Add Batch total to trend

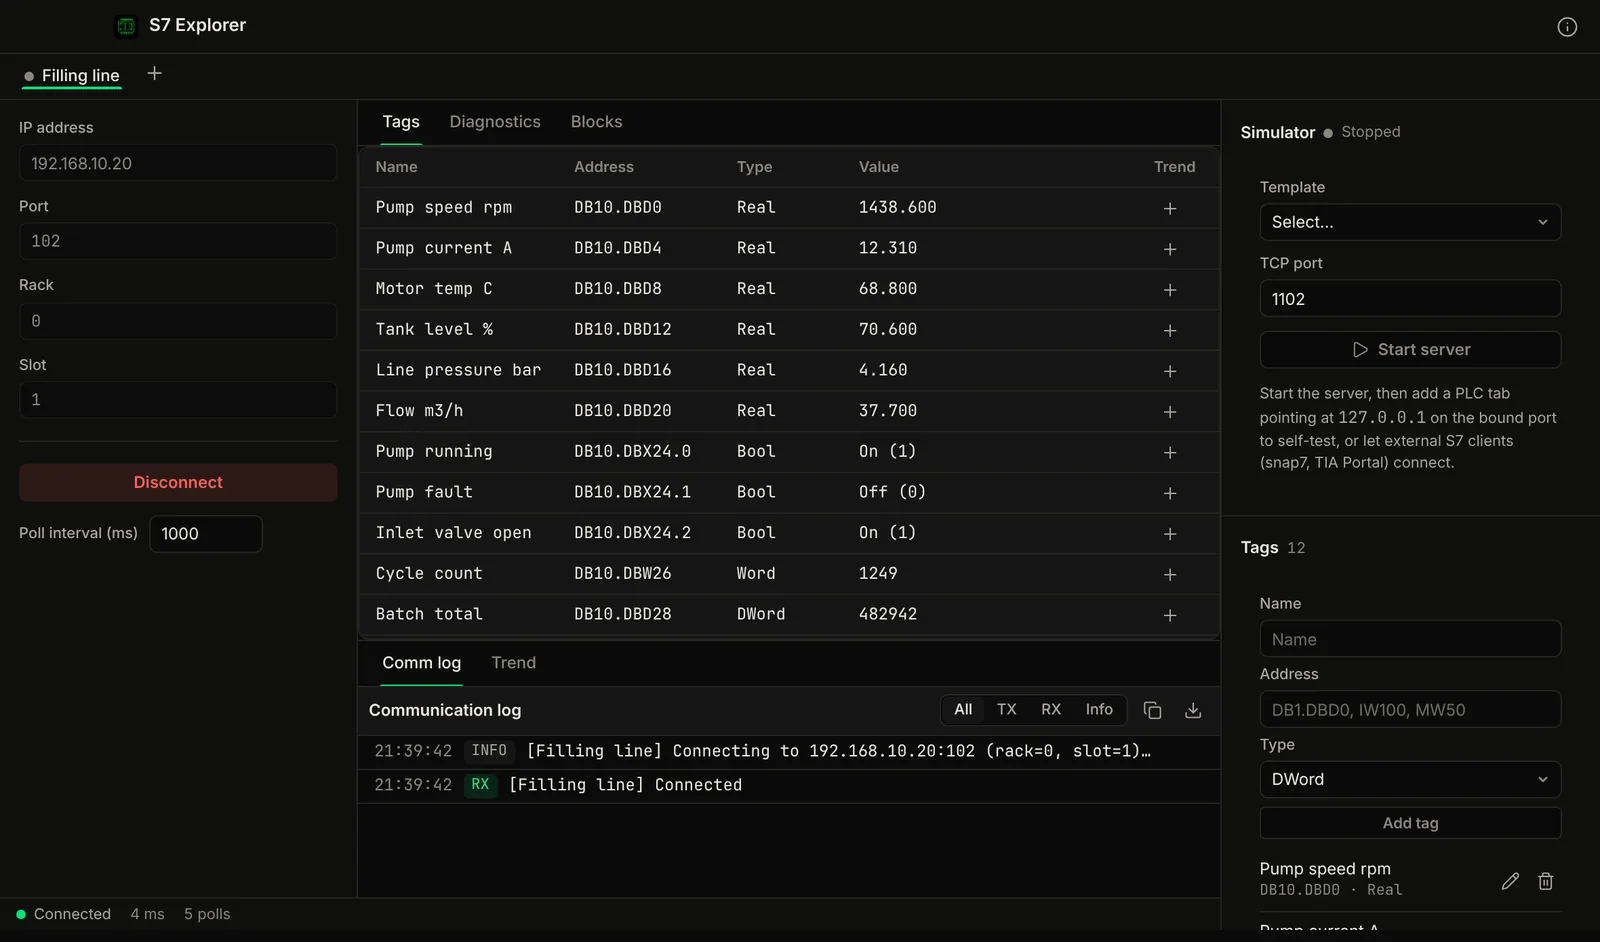pyautogui.click(x=1170, y=615)
